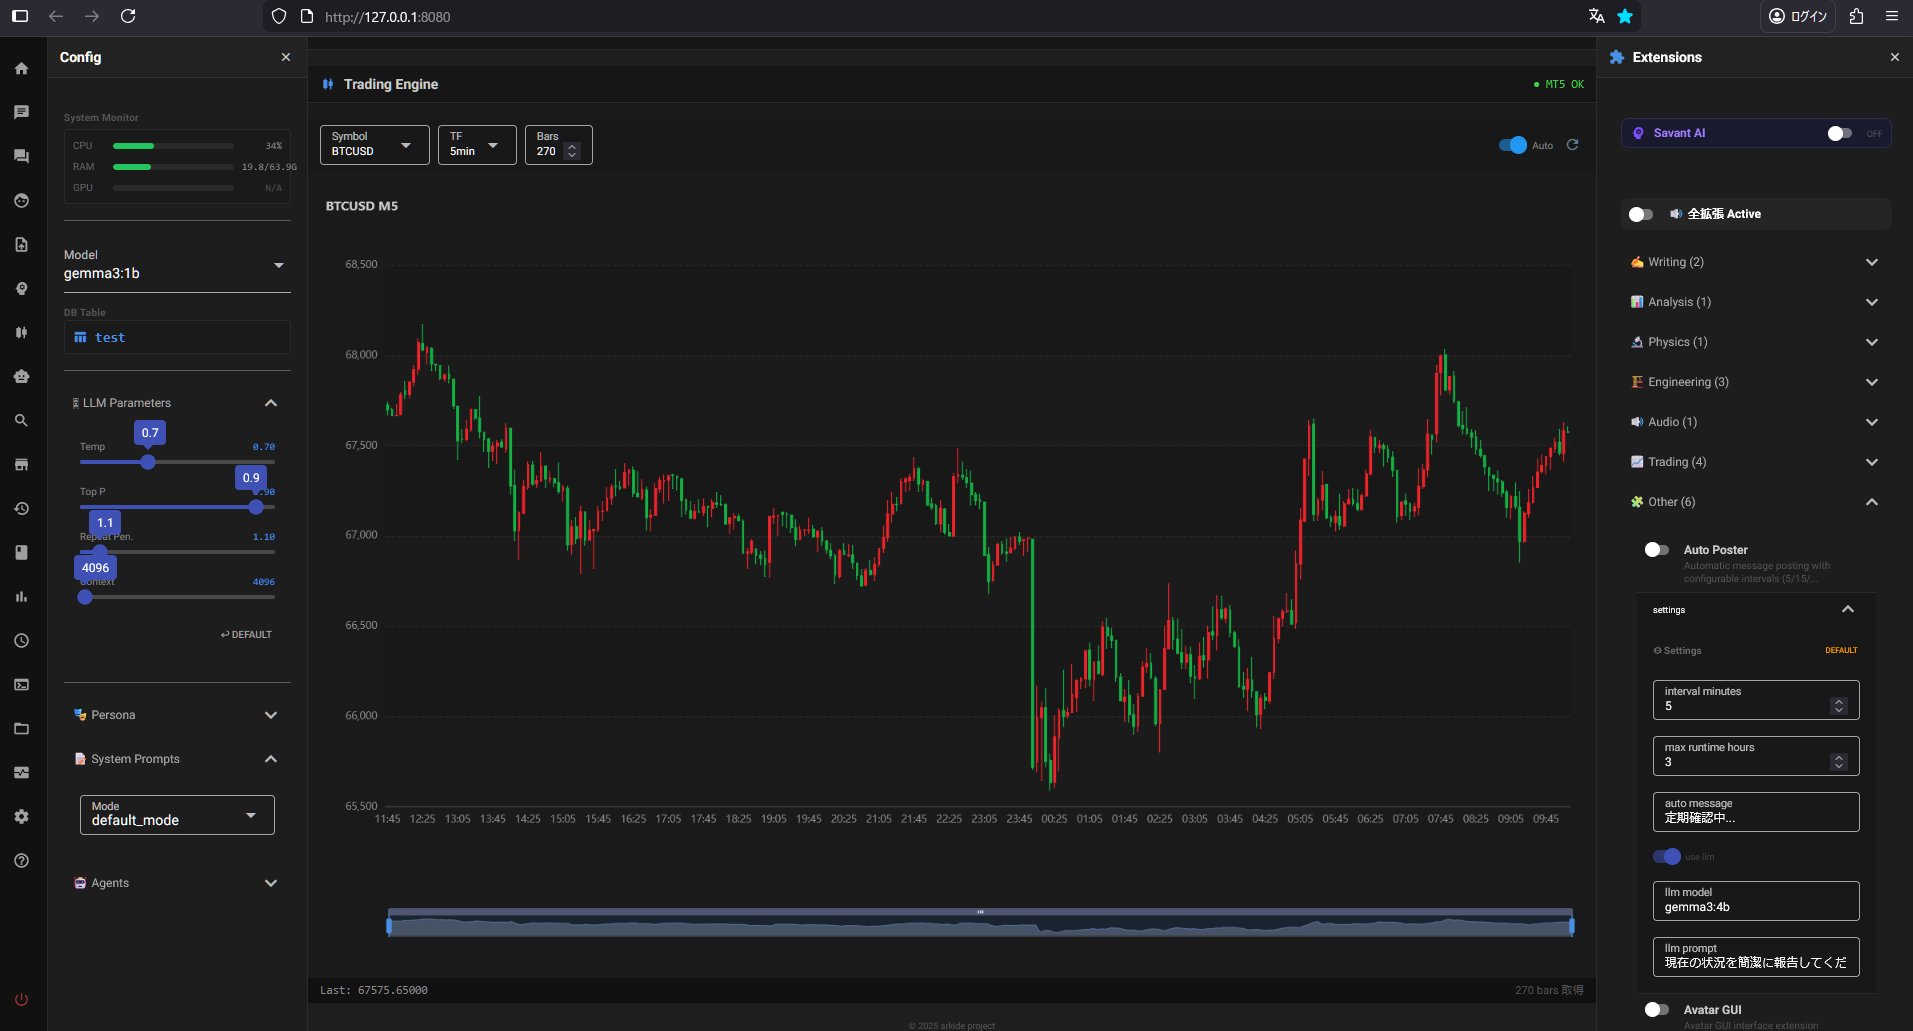This screenshot has width=1913, height=1031.
Task: Expand the Physics (1) extensions group
Action: tap(1755, 342)
